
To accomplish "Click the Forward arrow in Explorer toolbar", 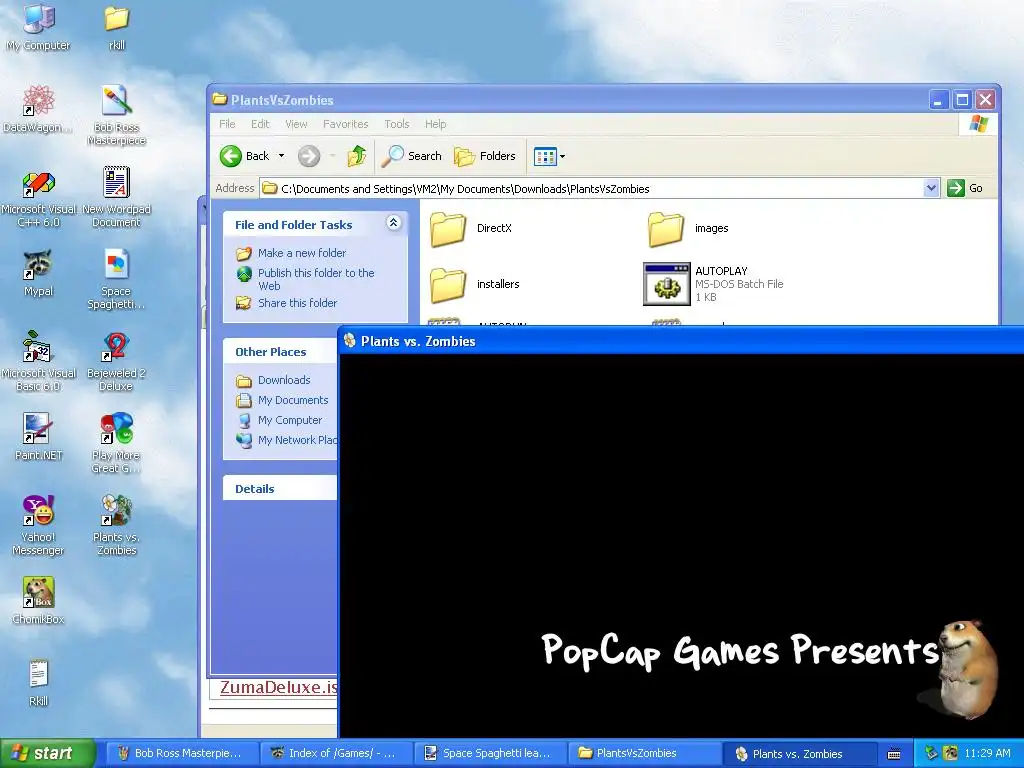I will coord(309,156).
